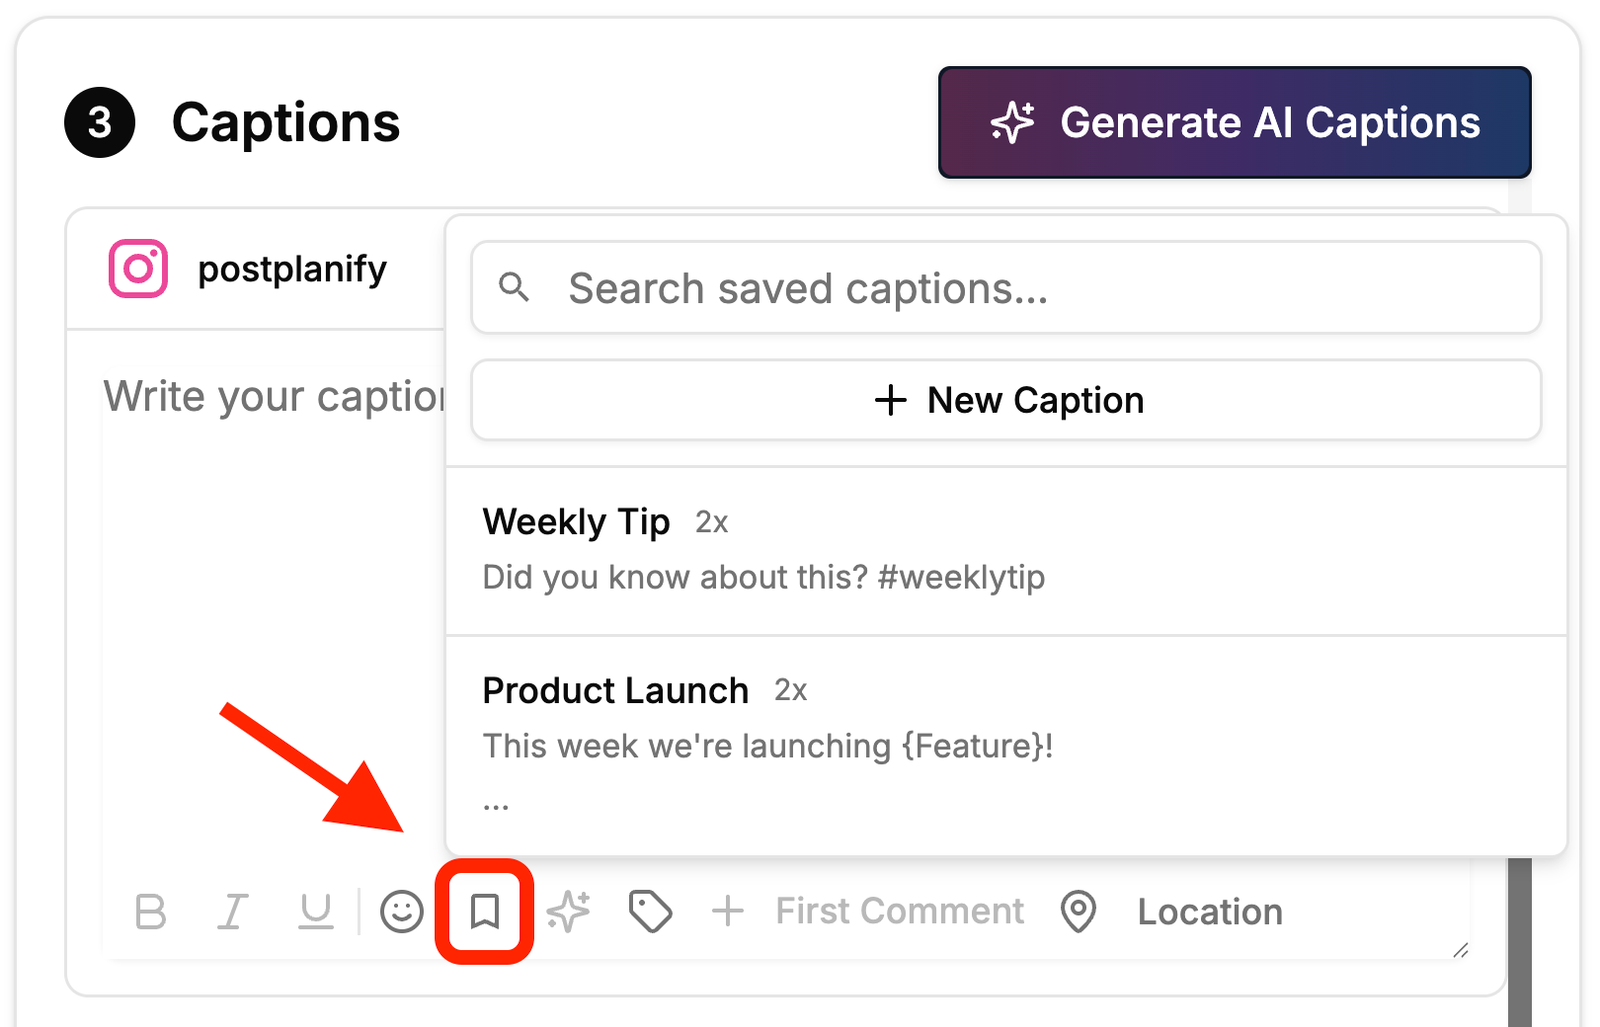
Task: Toggle bold formatting in caption editor
Action: (x=150, y=912)
